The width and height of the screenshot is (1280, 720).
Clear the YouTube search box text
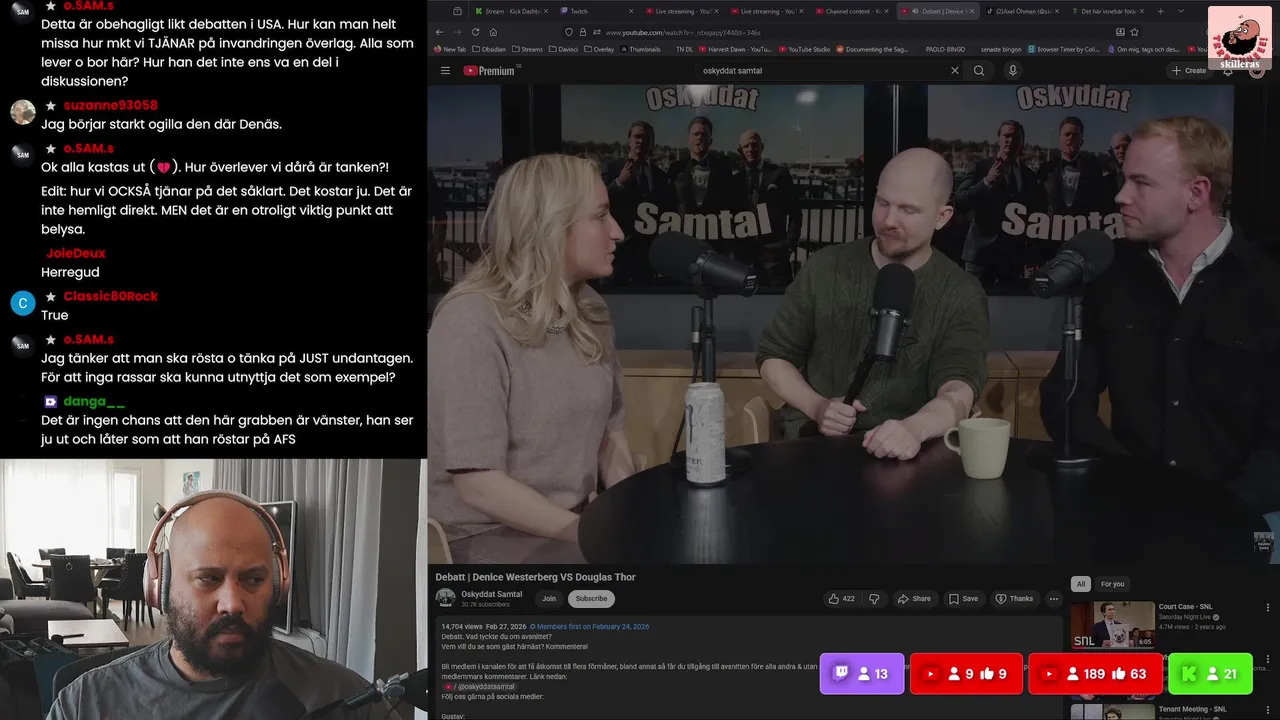point(954,71)
